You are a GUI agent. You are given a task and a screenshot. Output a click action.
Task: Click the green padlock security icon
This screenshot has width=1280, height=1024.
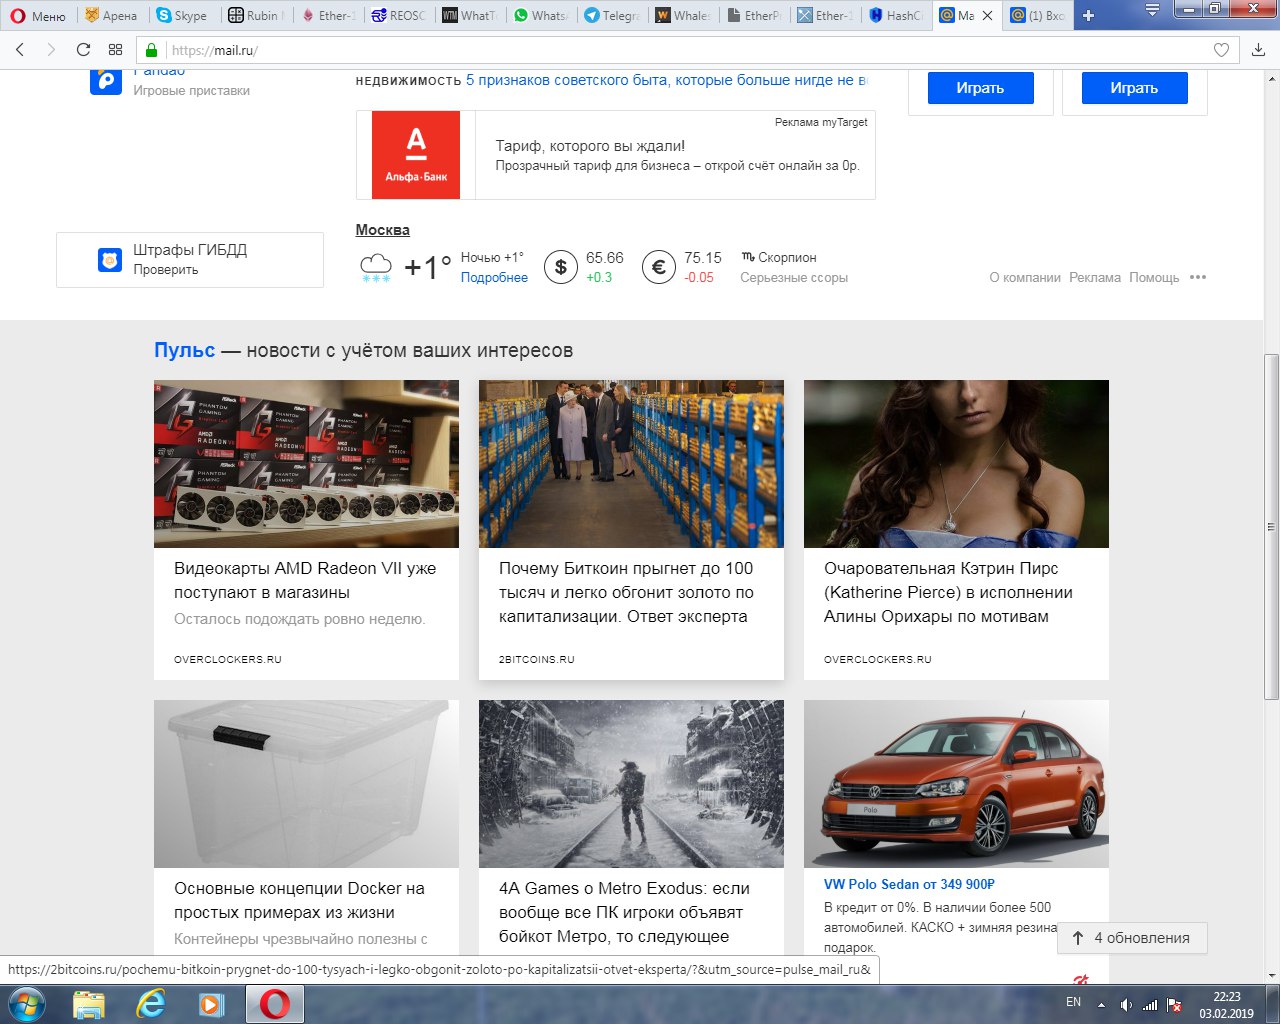pos(152,50)
